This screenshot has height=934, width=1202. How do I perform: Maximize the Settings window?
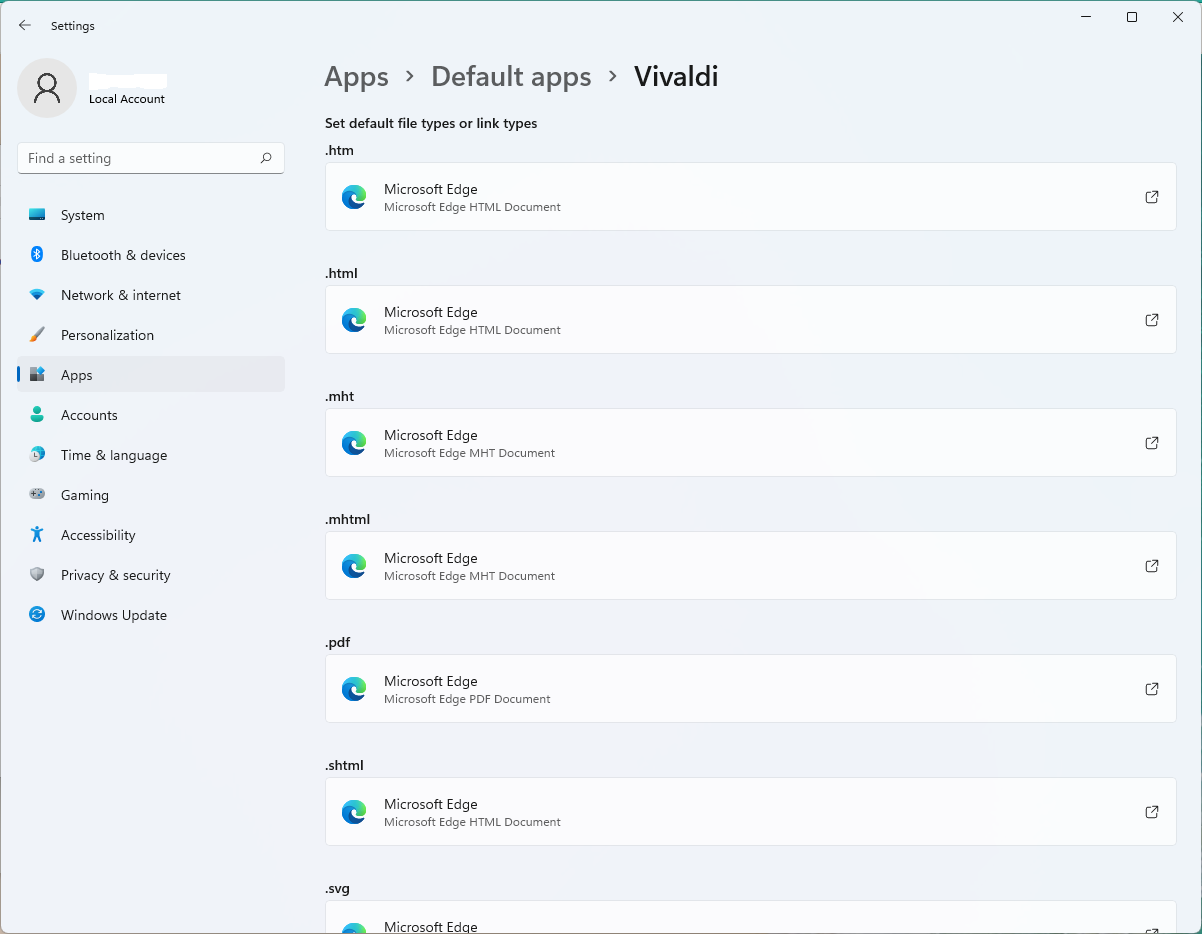coord(1132,17)
